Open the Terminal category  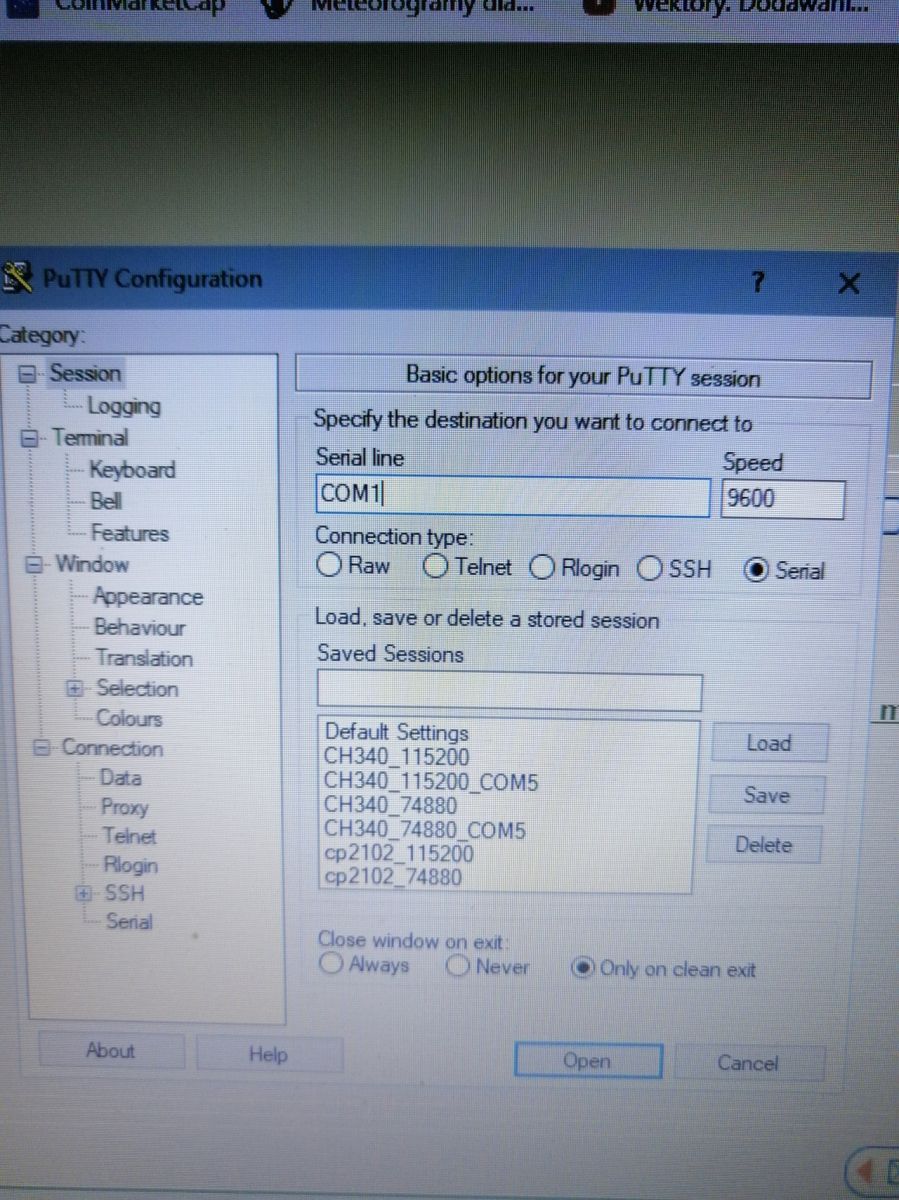tap(90, 437)
